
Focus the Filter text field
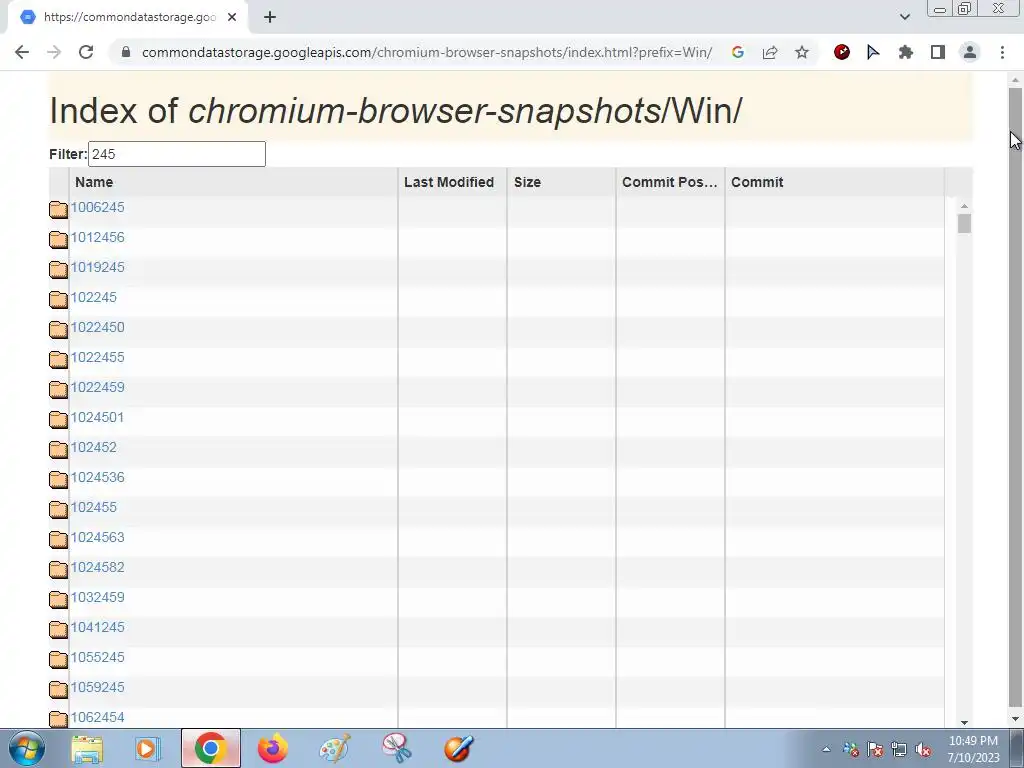(176, 154)
